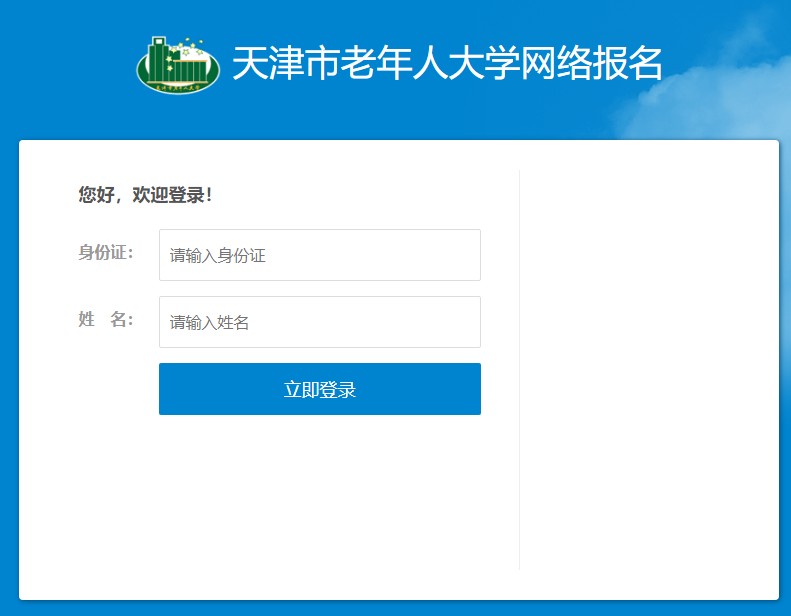This screenshot has height=616, width=791.
Task: Click the 立即登录 login button
Action: point(320,389)
